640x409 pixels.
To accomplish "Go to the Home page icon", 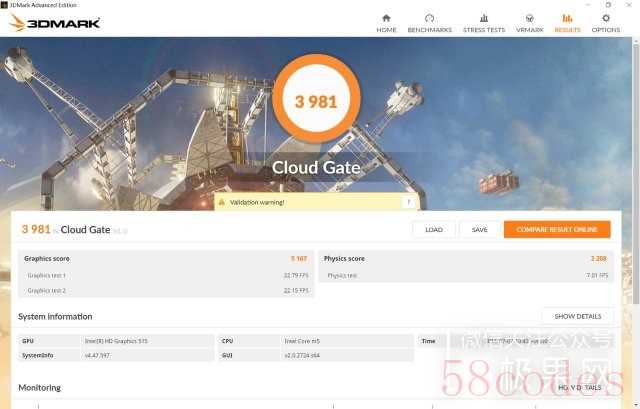I will [386, 18].
